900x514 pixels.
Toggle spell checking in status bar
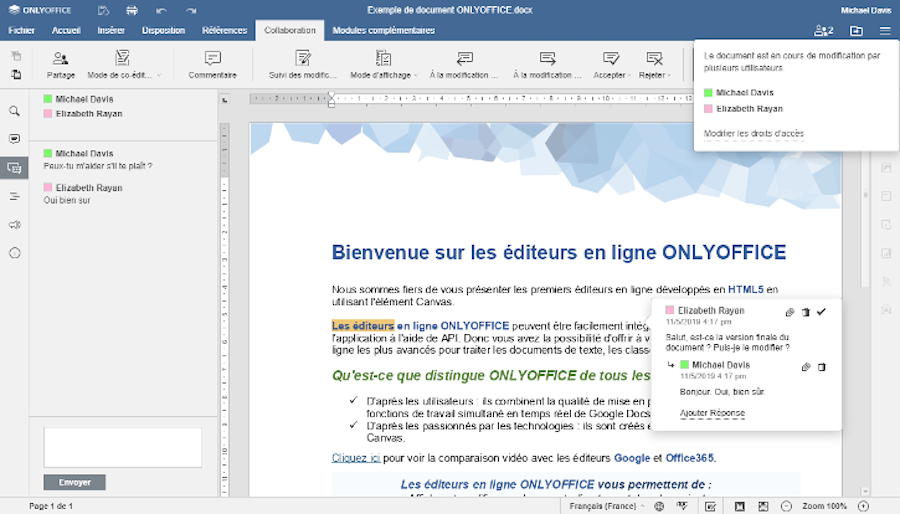[x=682, y=506]
